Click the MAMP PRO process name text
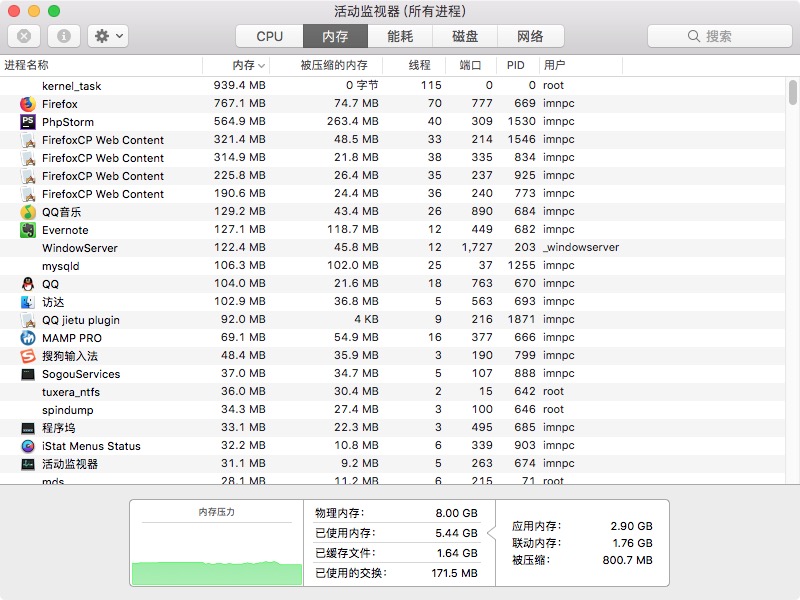 [x=72, y=338]
